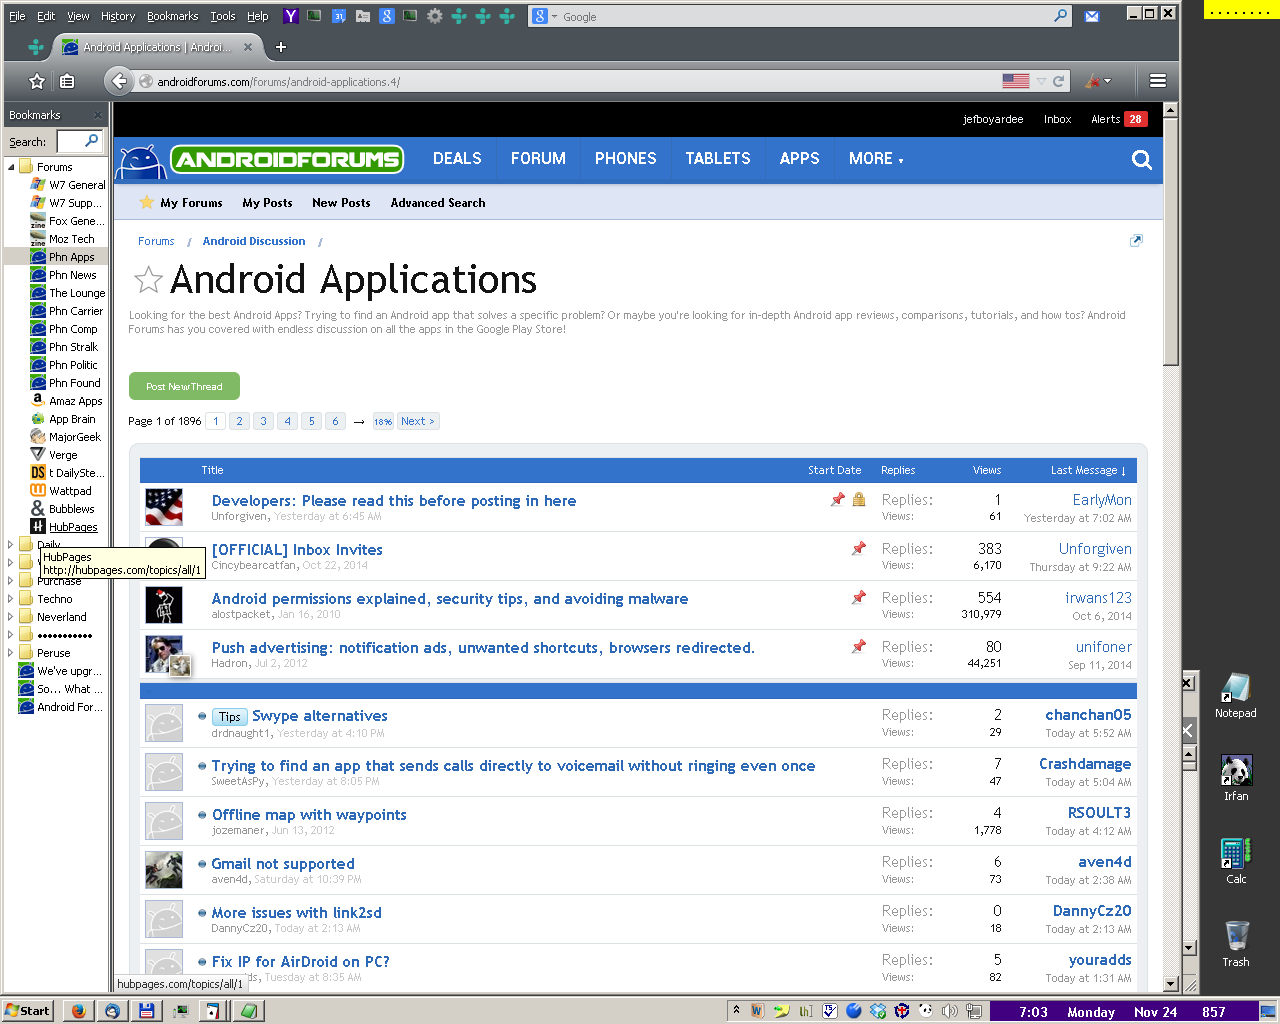Image resolution: width=1280 pixels, height=1024 pixels.
Task: Reload the page with the refresh icon
Action: point(1058,81)
